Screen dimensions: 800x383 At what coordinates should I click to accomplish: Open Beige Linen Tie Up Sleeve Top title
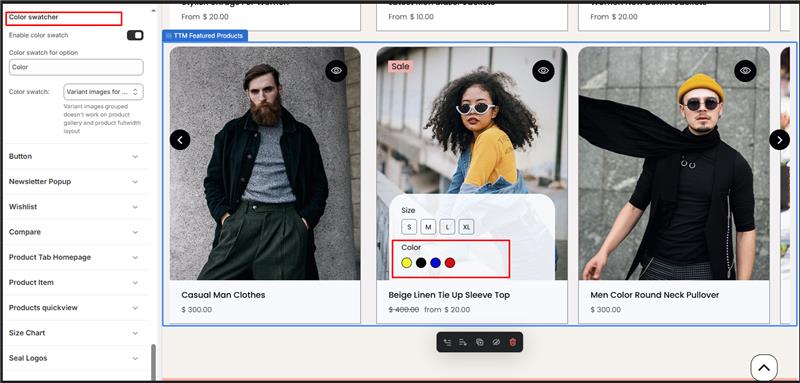click(449, 295)
